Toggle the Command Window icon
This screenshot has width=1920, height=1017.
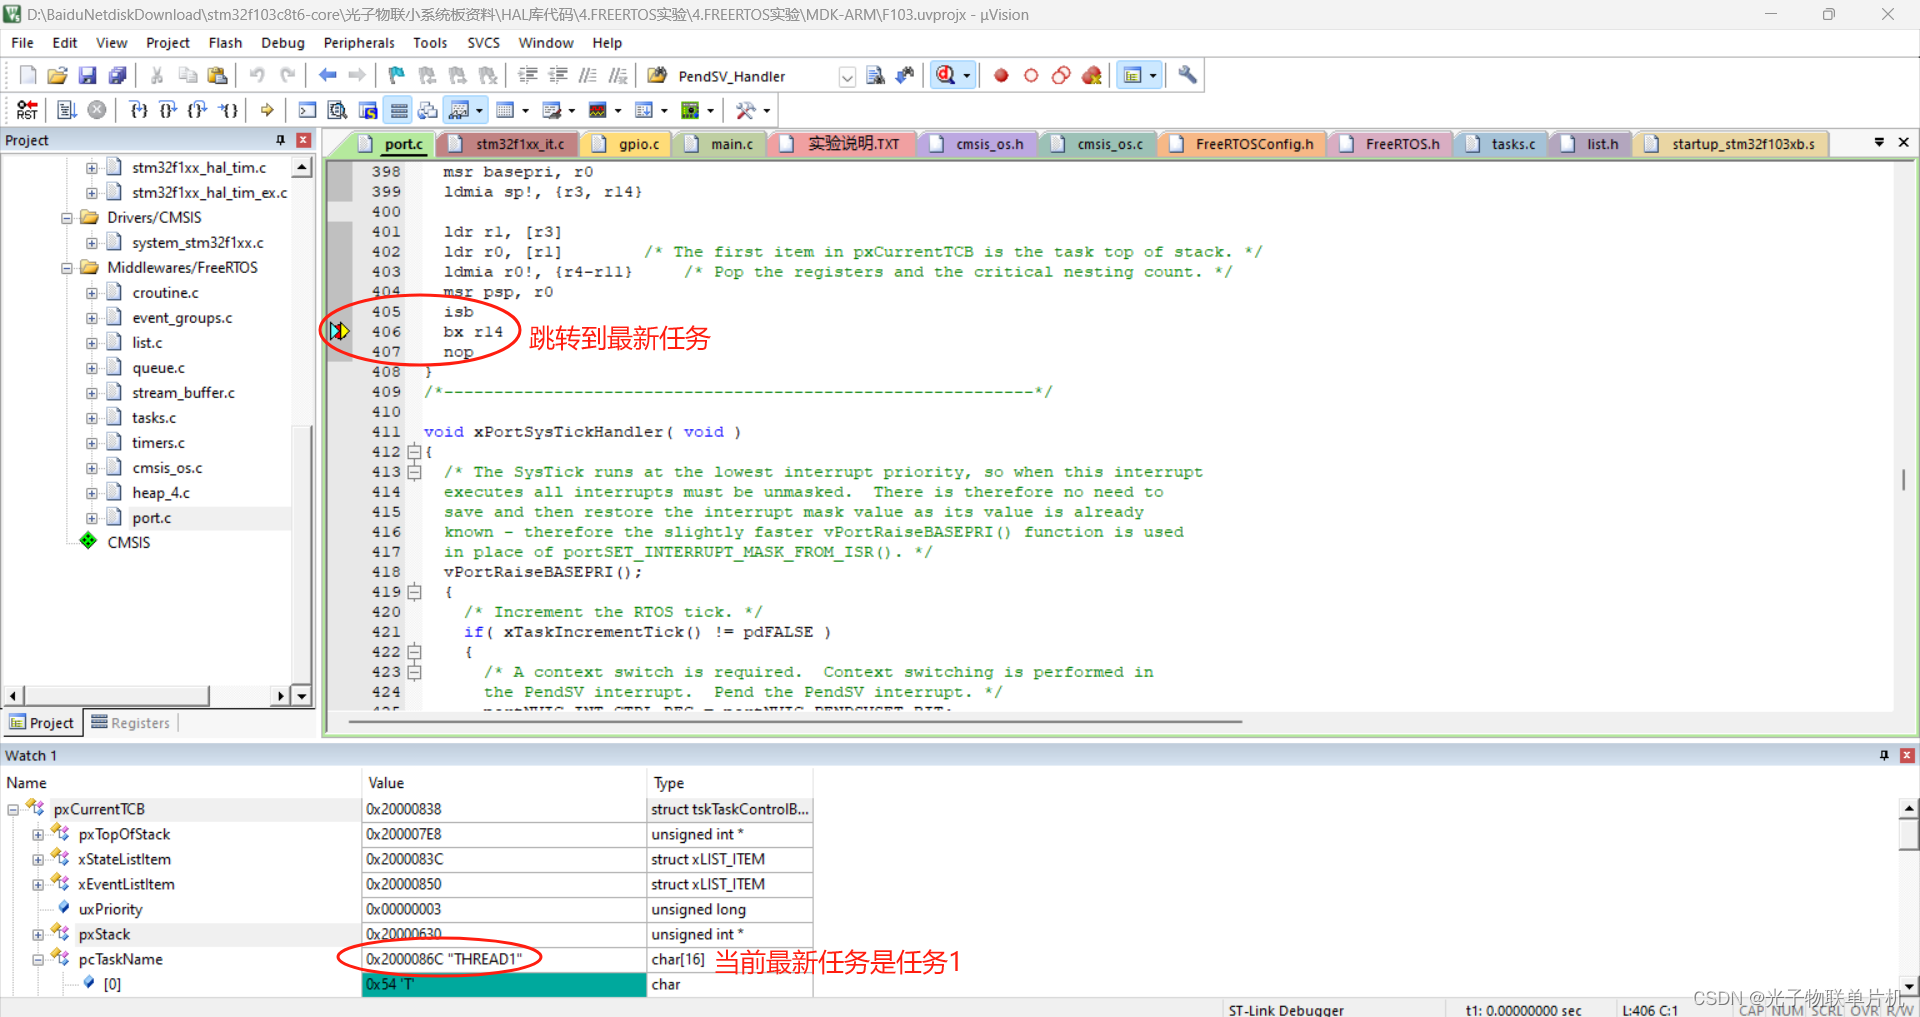[x=307, y=110]
